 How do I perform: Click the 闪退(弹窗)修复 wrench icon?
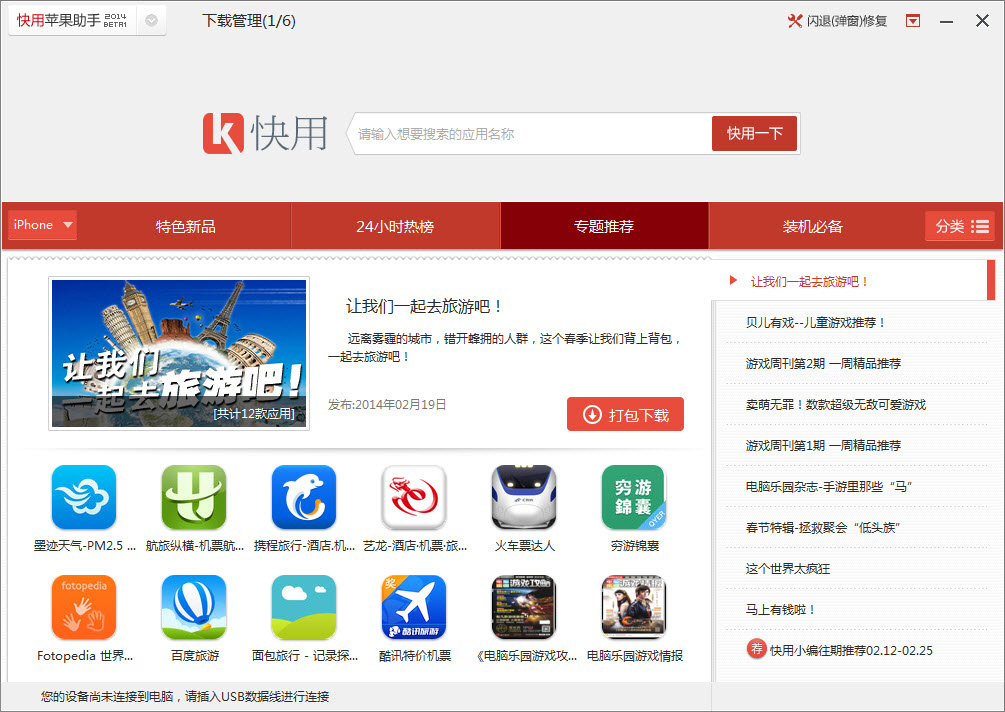[795, 21]
